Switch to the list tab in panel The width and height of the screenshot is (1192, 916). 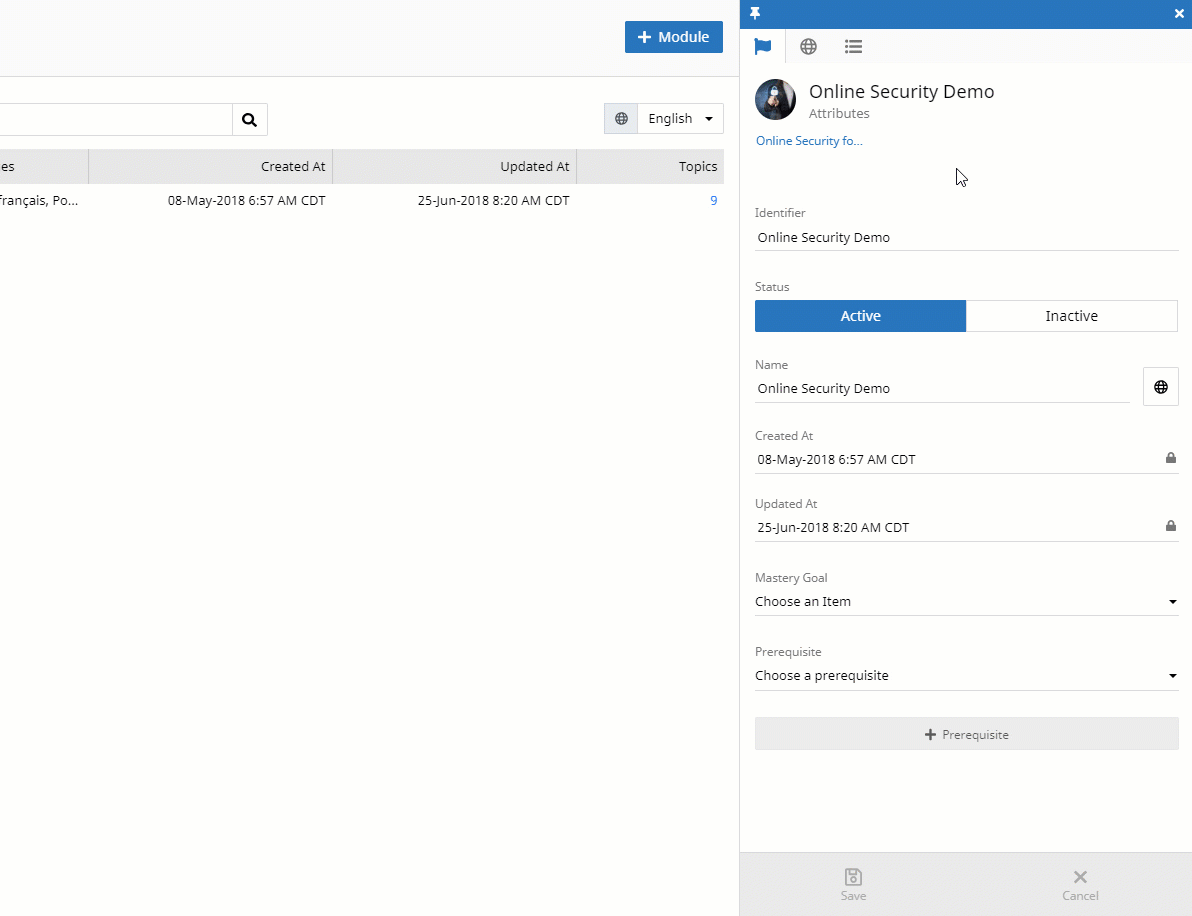(853, 46)
